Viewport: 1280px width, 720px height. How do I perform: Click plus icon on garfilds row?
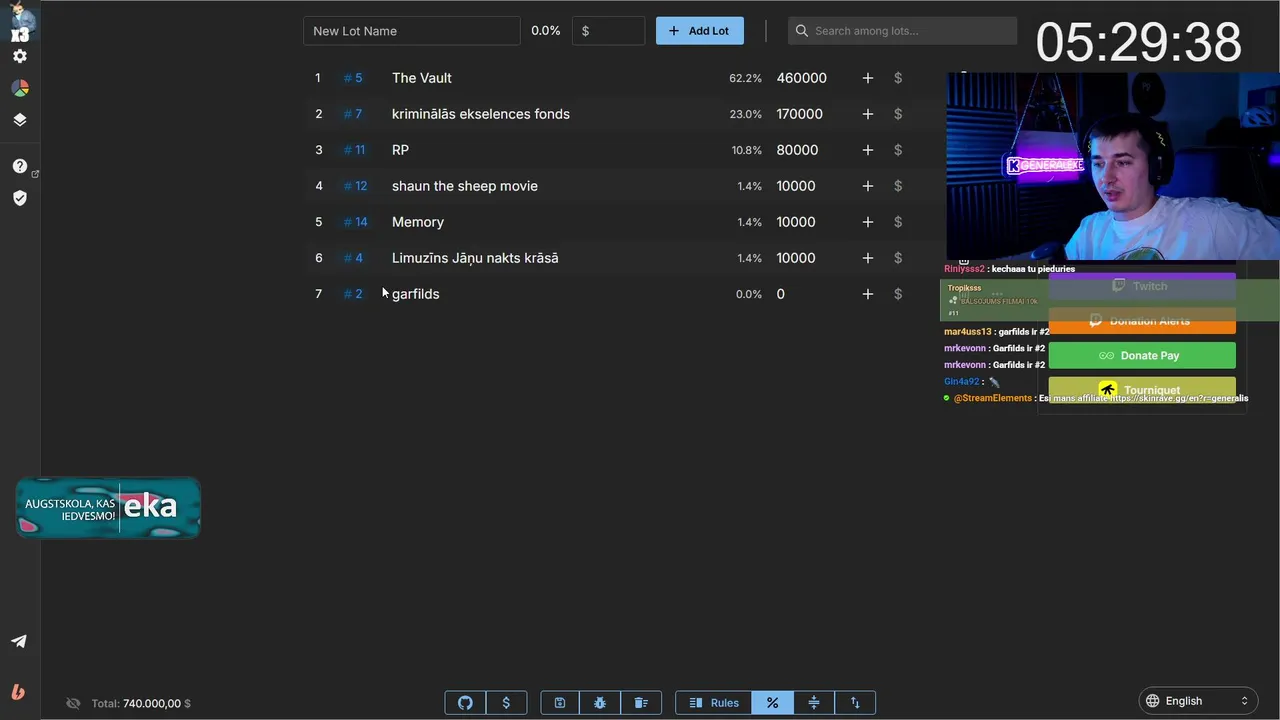pyautogui.click(x=868, y=294)
